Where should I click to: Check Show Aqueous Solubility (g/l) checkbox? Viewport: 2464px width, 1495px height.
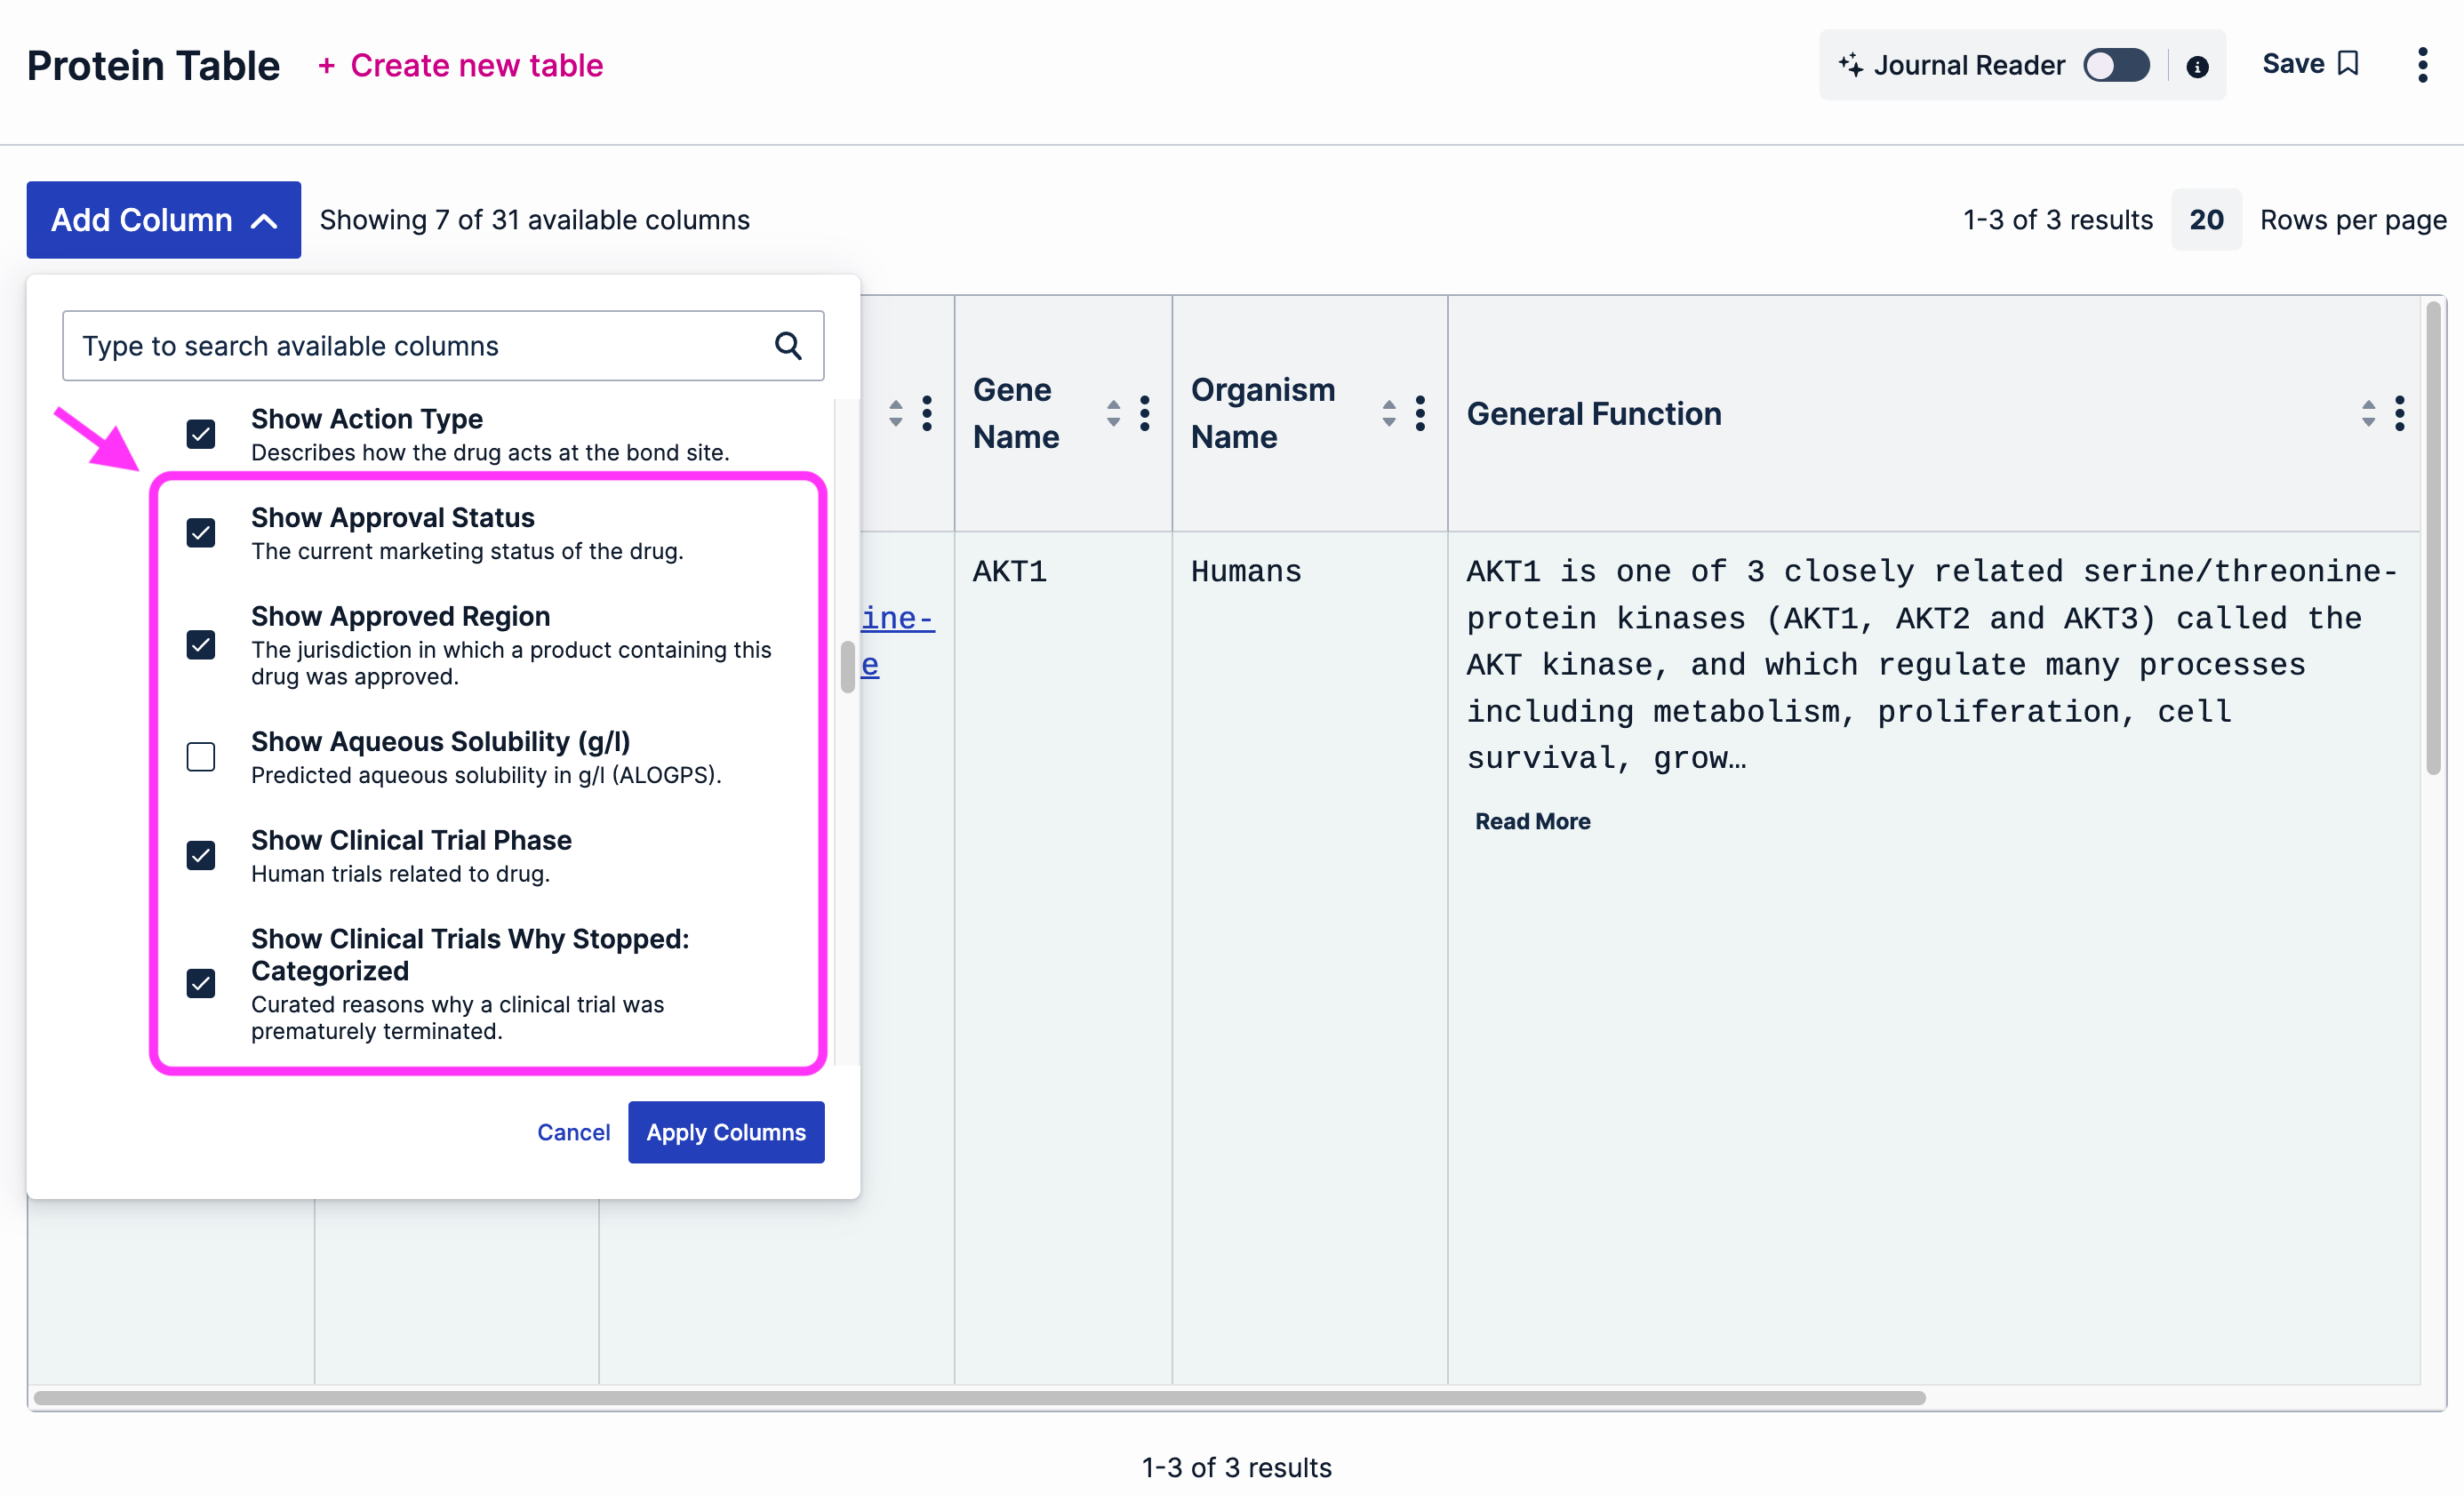click(x=201, y=757)
